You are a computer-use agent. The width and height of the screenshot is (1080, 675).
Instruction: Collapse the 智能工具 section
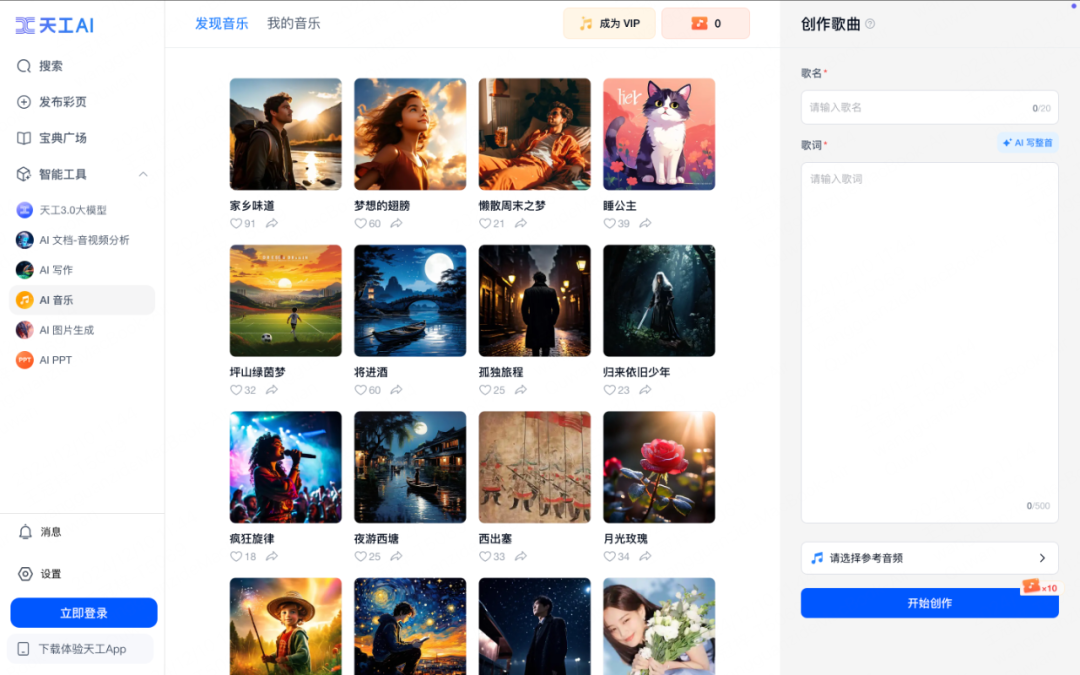(144, 173)
